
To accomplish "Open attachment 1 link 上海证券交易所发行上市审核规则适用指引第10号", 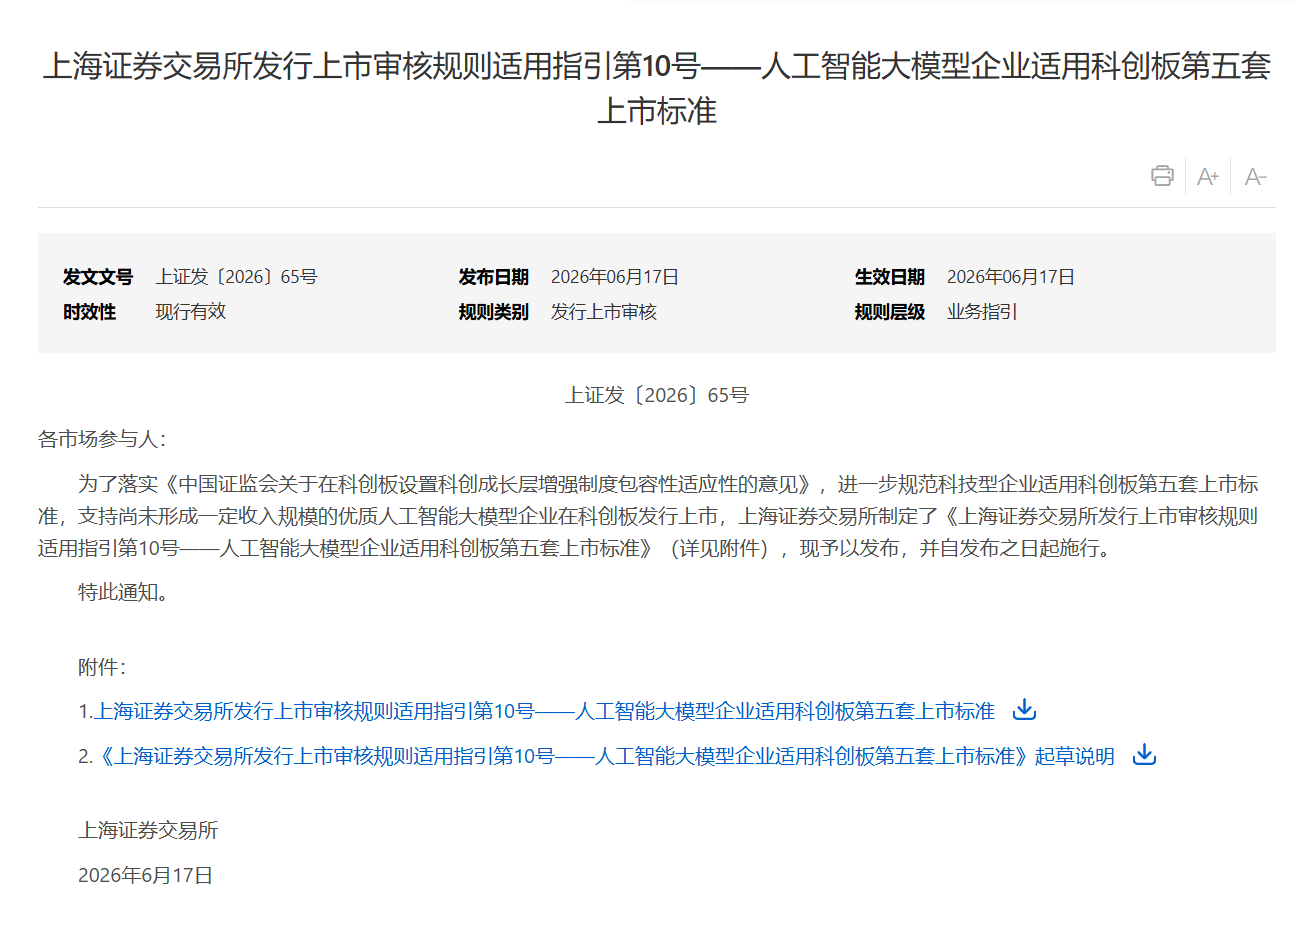I will coord(545,711).
